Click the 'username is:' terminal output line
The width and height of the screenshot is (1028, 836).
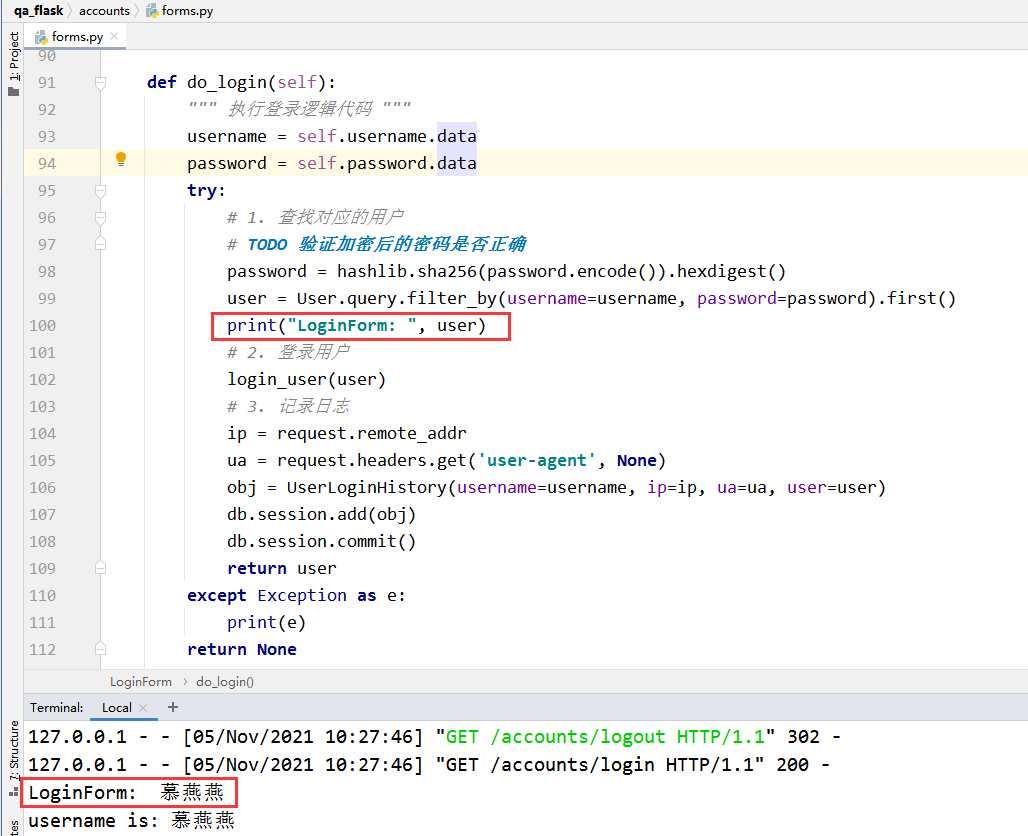[131, 820]
